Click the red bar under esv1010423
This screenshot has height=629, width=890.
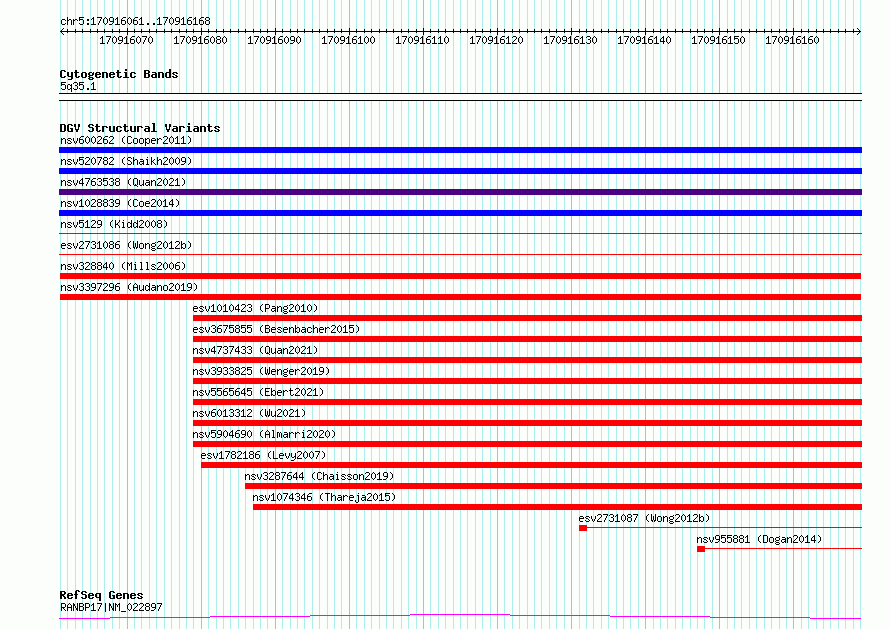tap(527, 318)
